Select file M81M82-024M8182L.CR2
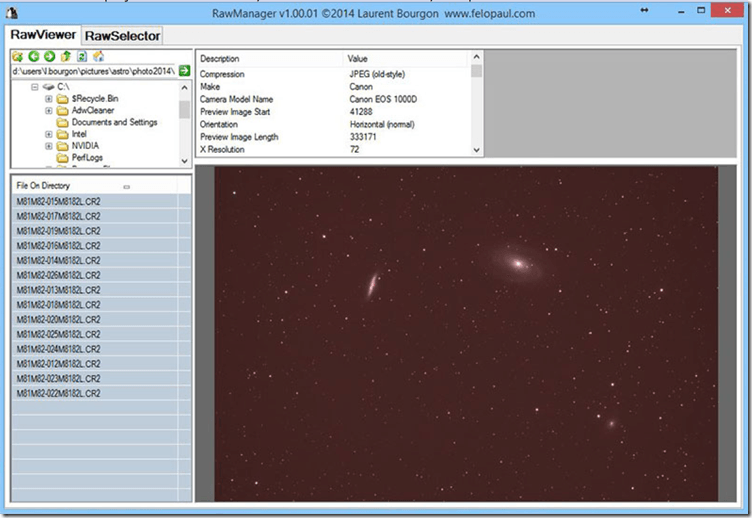 (x=94, y=349)
